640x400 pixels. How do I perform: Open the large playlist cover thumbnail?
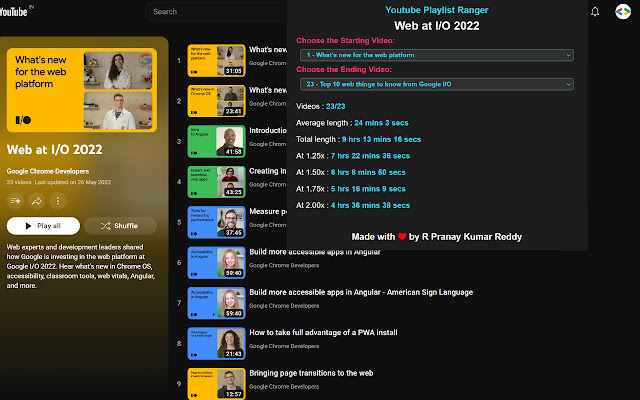click(82, 90)
